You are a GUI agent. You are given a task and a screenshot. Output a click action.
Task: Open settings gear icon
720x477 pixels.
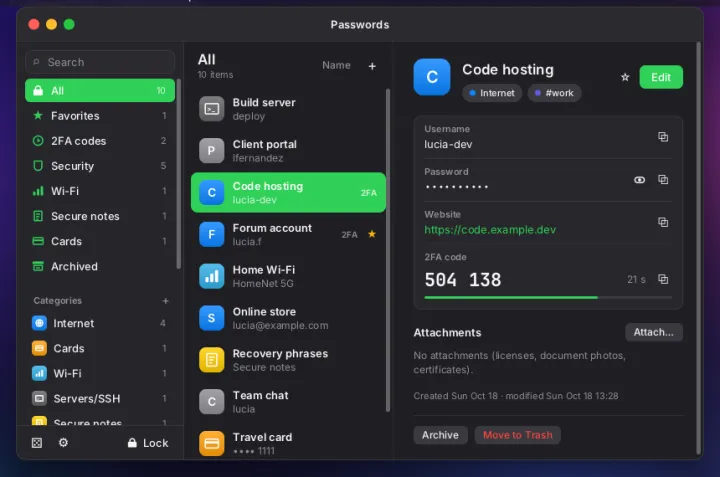[63, 443]
